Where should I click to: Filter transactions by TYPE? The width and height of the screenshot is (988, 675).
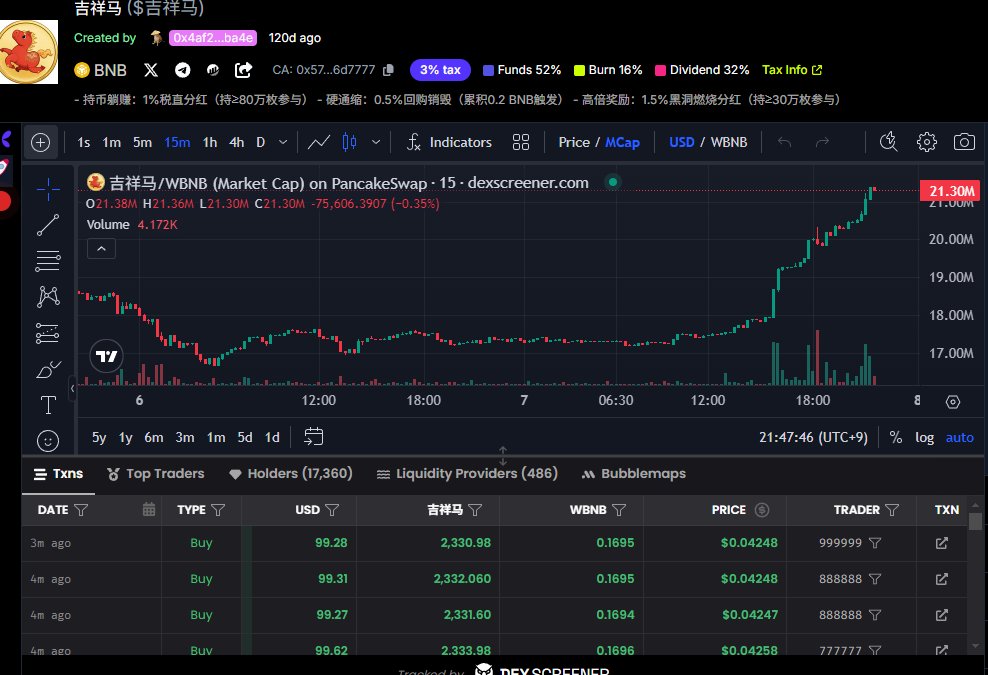pyautogui.click(x=218, y=510)
